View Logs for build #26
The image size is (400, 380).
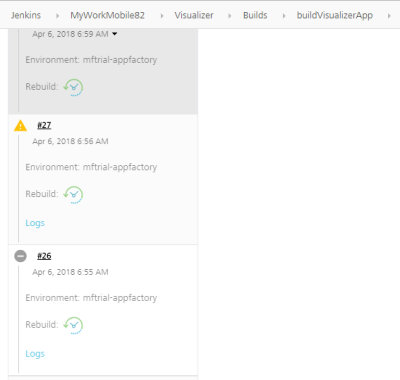[x=35, y=354]
